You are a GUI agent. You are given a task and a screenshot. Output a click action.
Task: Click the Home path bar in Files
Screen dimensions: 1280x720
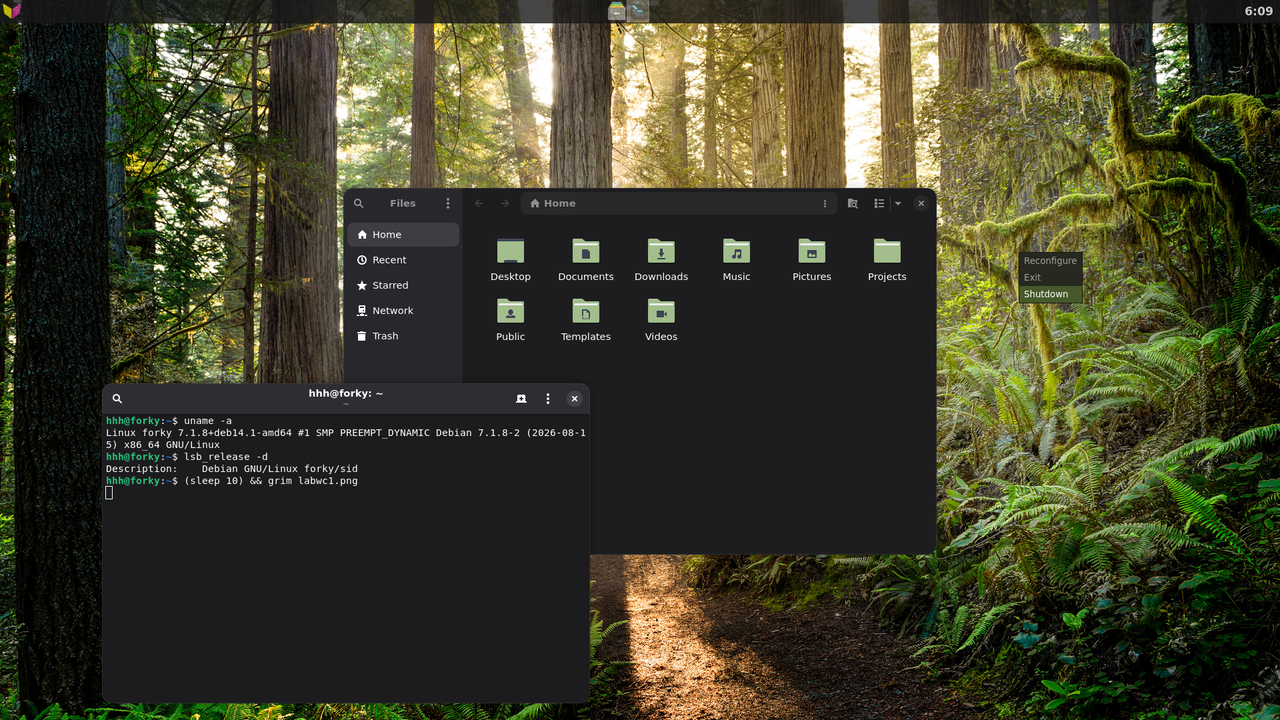click(x=678, y=203)
